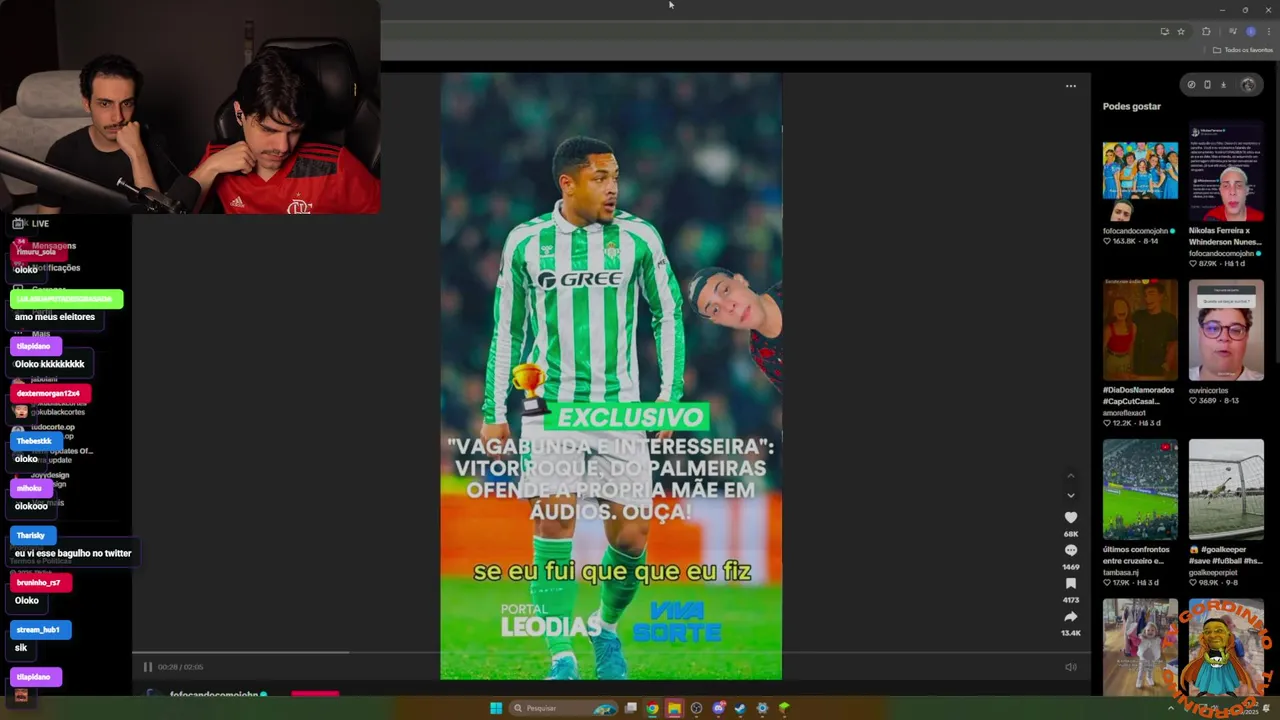Show hidden icons with the system tray chevron

(x=1171, y=708)
